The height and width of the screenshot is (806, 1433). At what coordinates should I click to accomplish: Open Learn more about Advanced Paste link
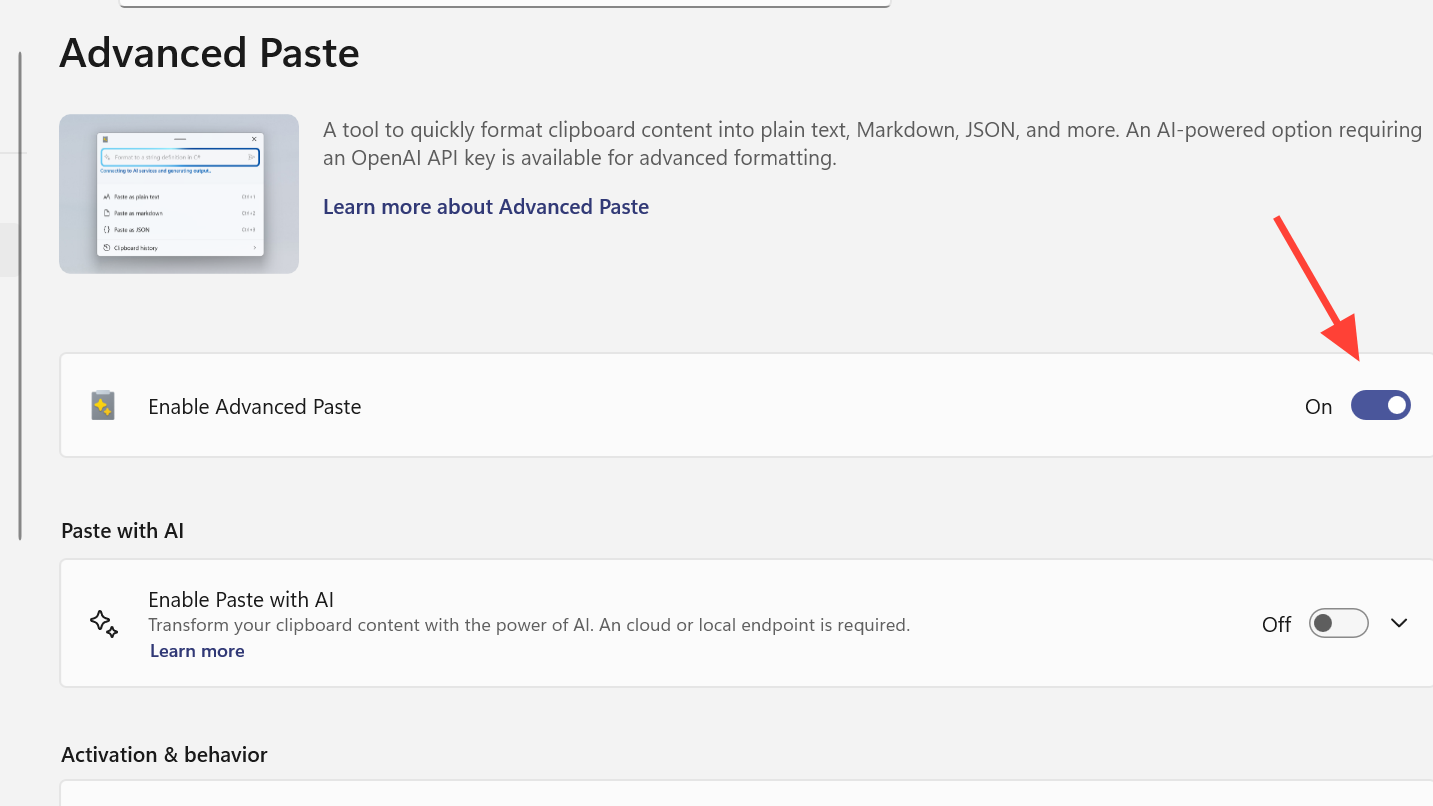(x=485, y=207)
